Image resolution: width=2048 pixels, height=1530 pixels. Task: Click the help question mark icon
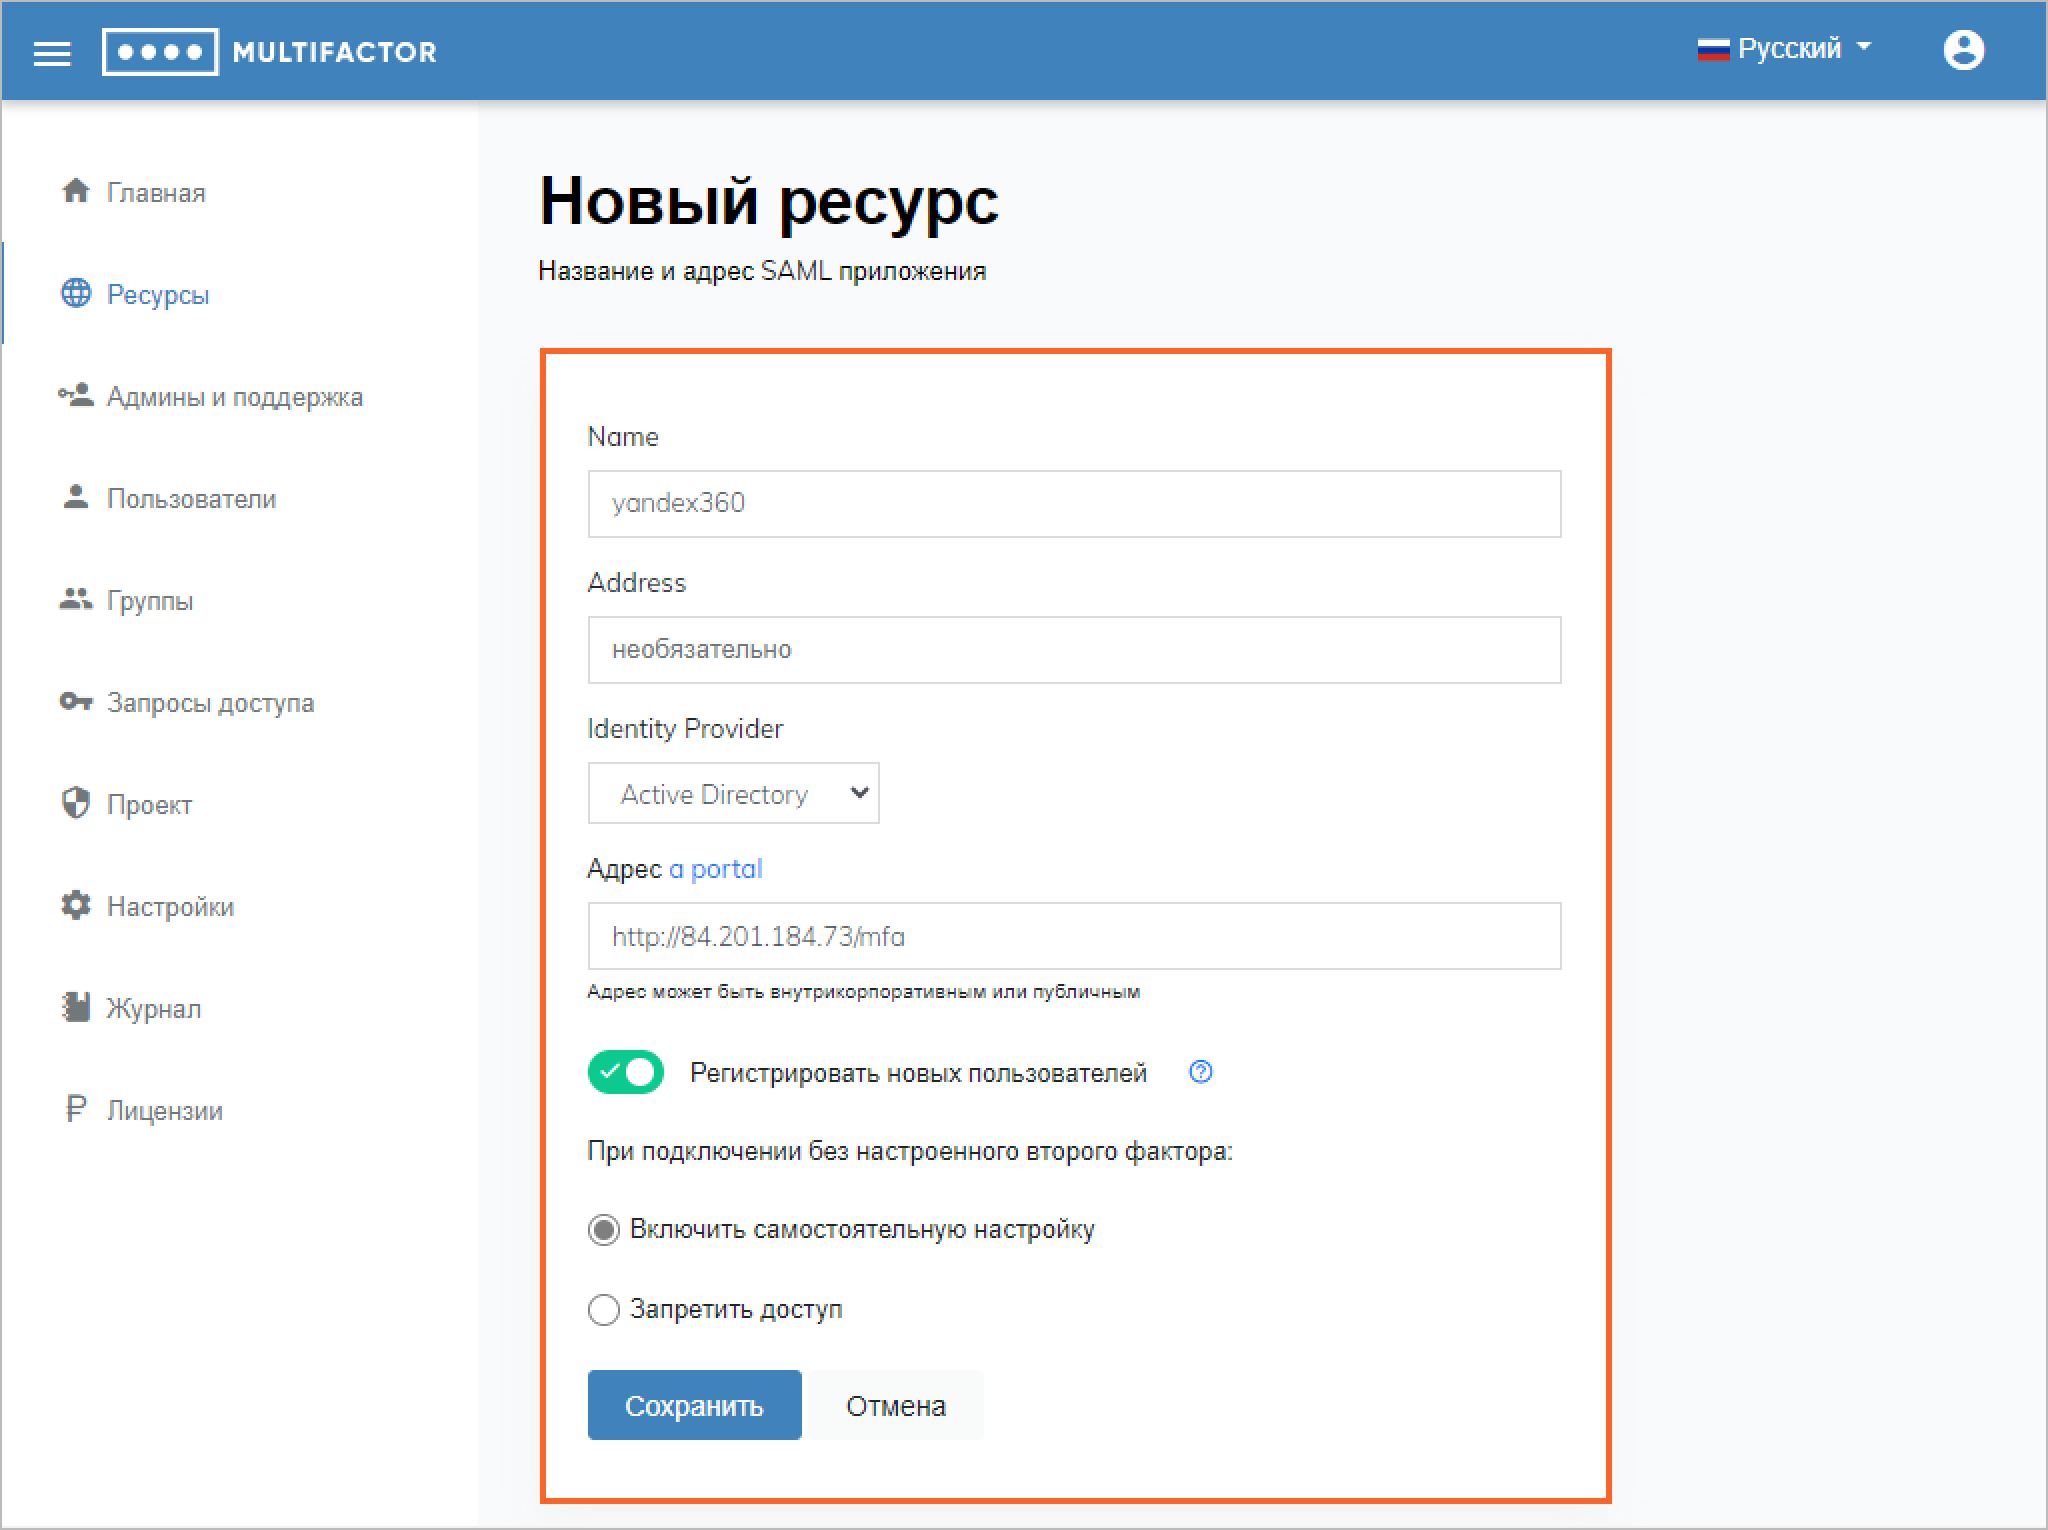pos(1200,1072)
